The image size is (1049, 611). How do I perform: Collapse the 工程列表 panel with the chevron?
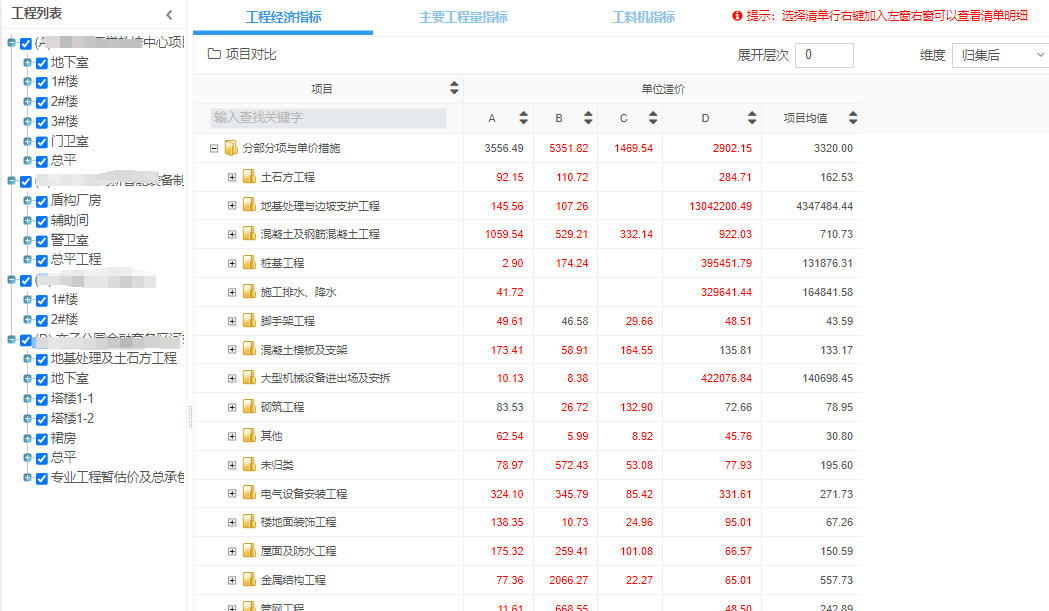coord(169,15)
